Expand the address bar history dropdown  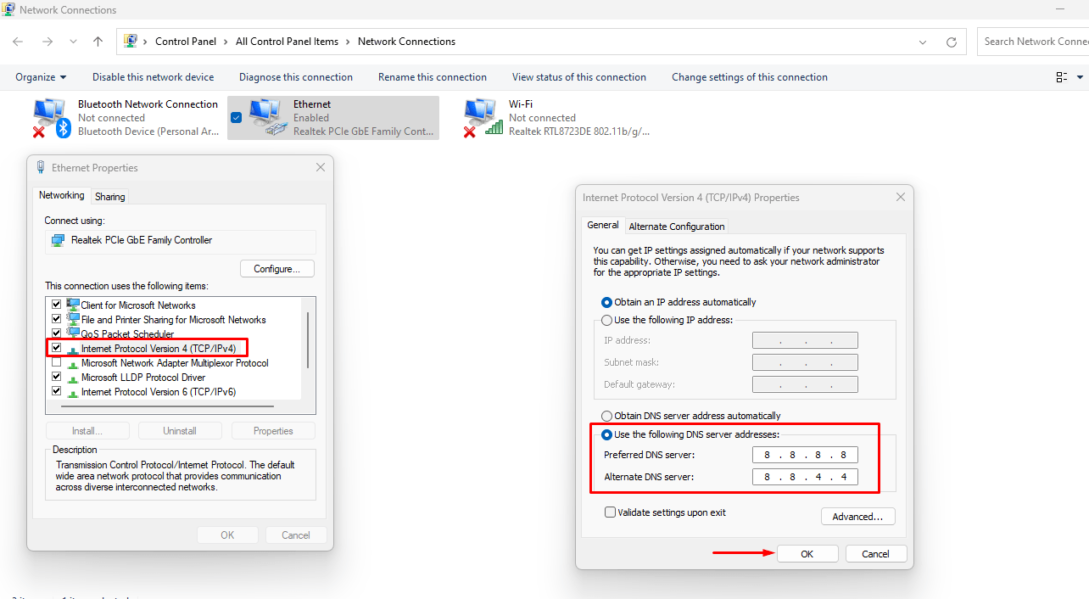click(x=923, y=42)
